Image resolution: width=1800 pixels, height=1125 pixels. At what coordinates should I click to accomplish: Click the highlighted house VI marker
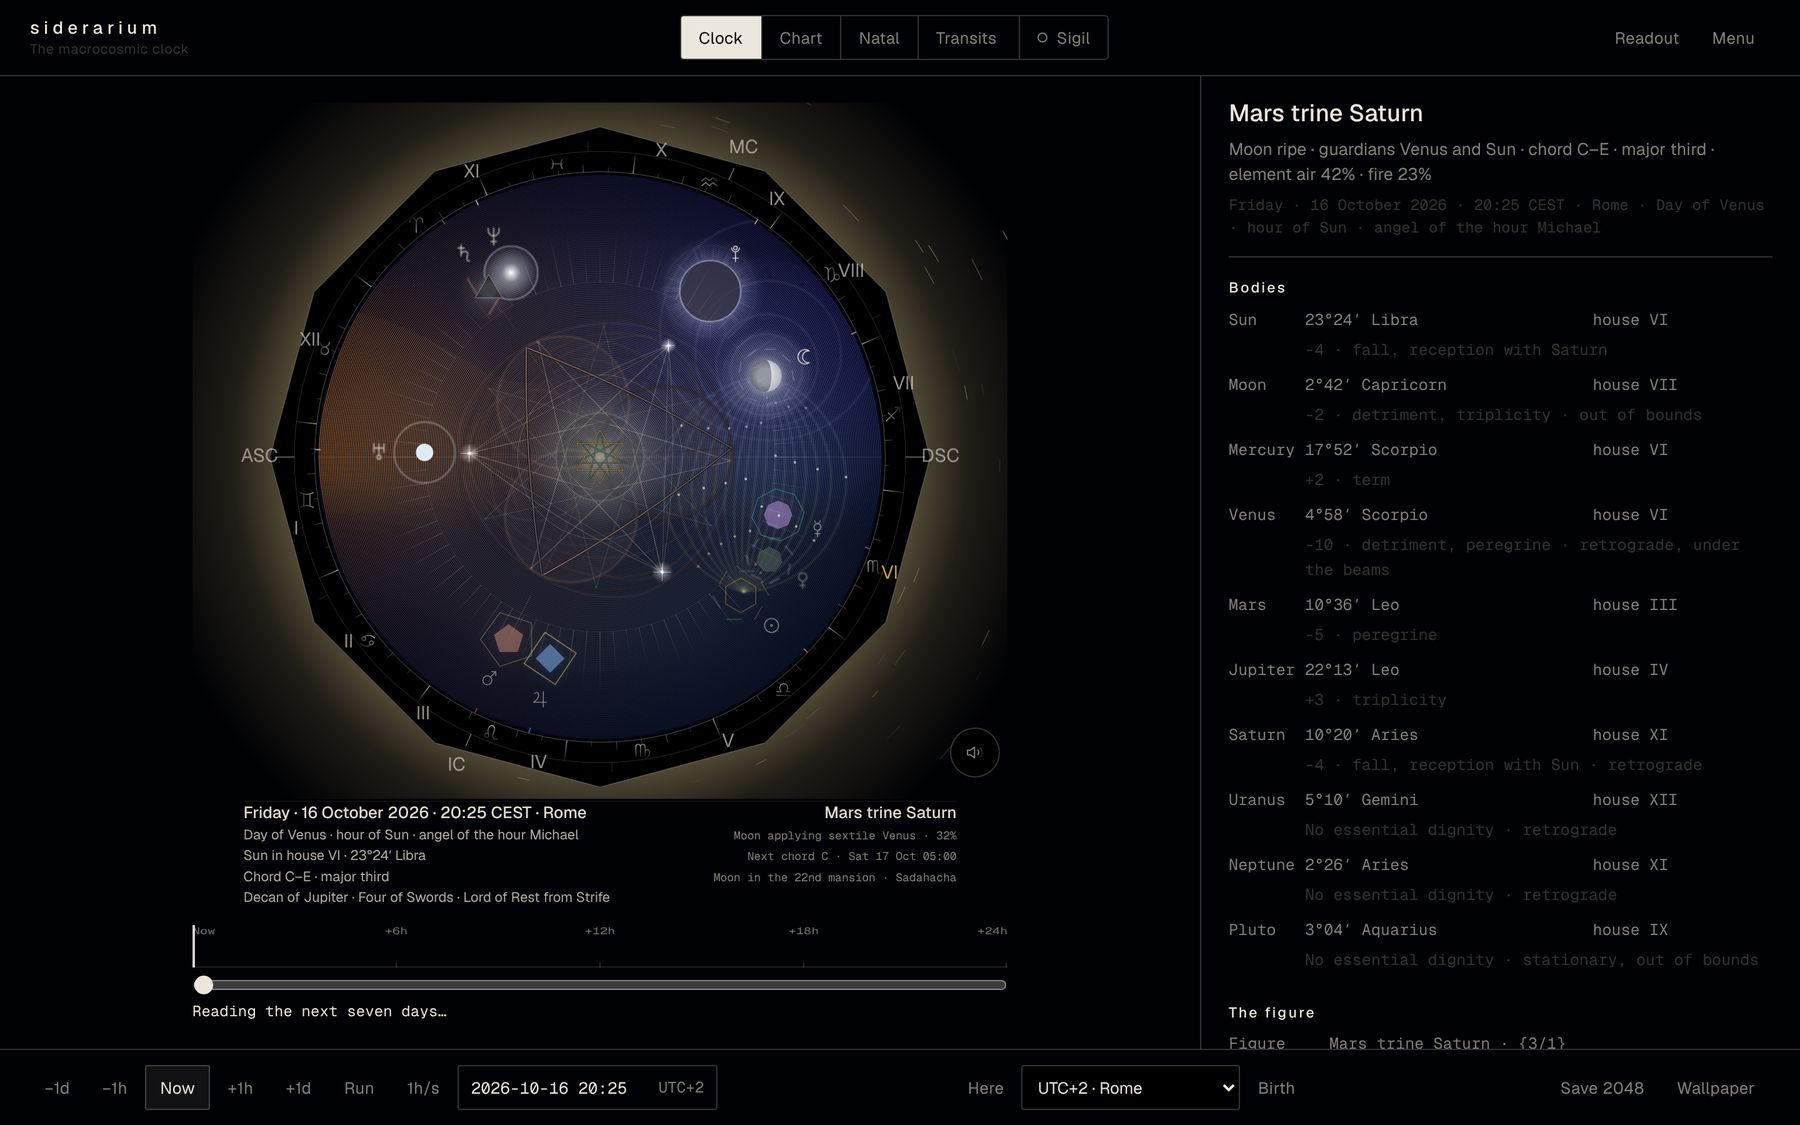tap(889, 573)
